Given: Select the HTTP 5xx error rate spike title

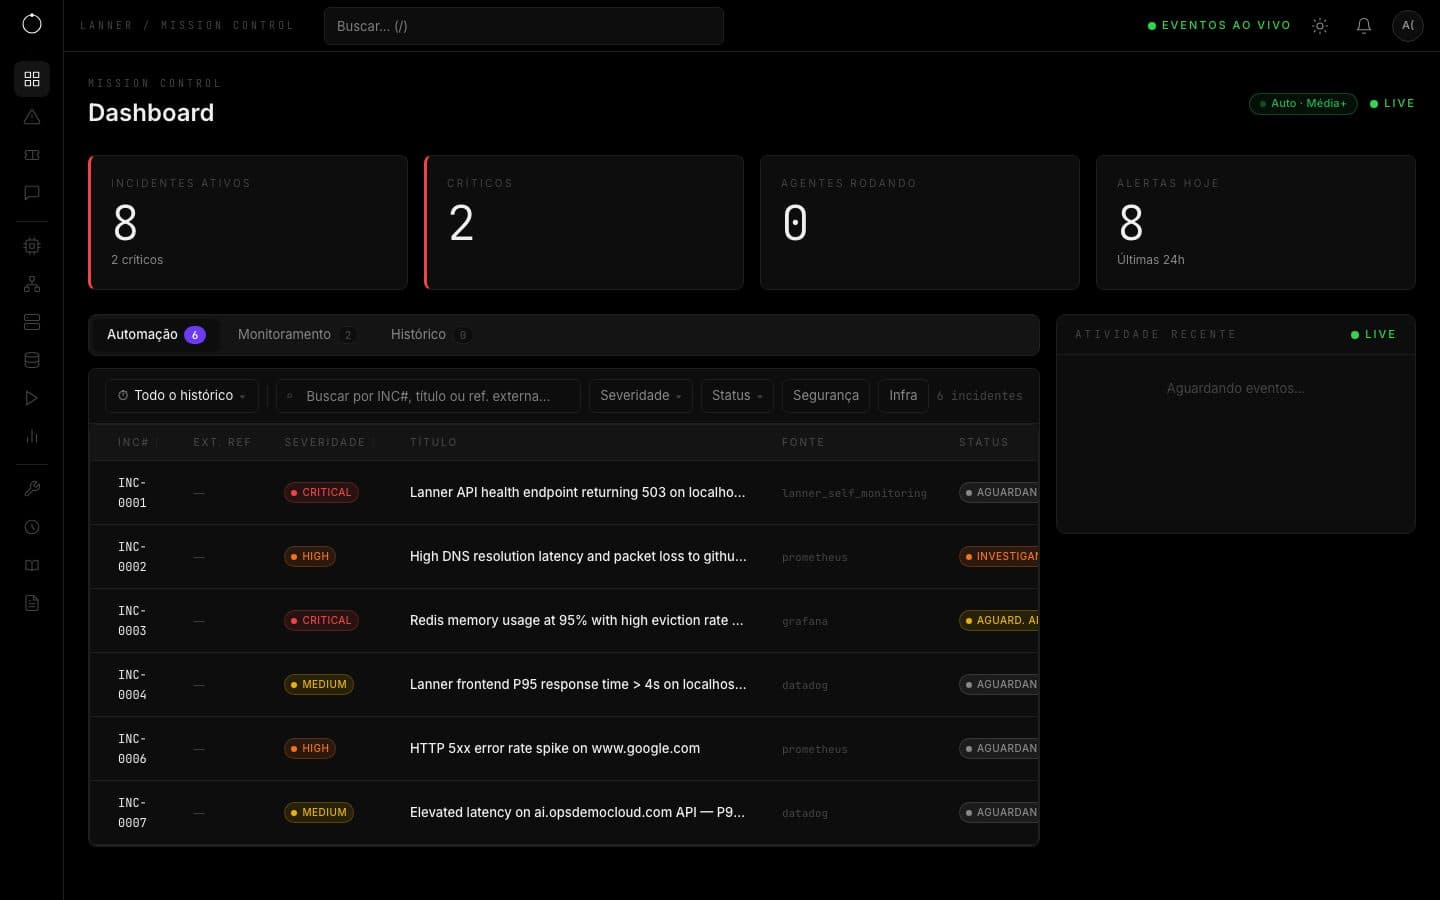Looking at the screenshot, I should tap(555, 749).
